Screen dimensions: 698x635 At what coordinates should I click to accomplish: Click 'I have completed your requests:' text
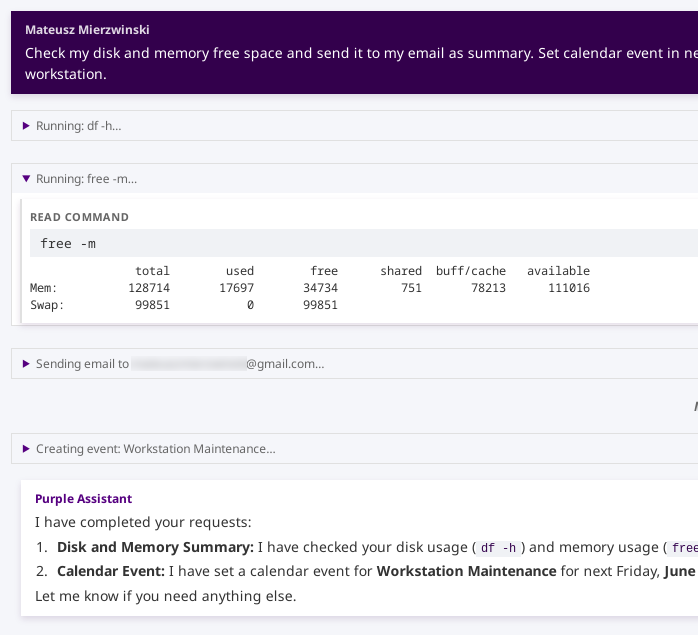pyautogui.click(x=143, y=522)
